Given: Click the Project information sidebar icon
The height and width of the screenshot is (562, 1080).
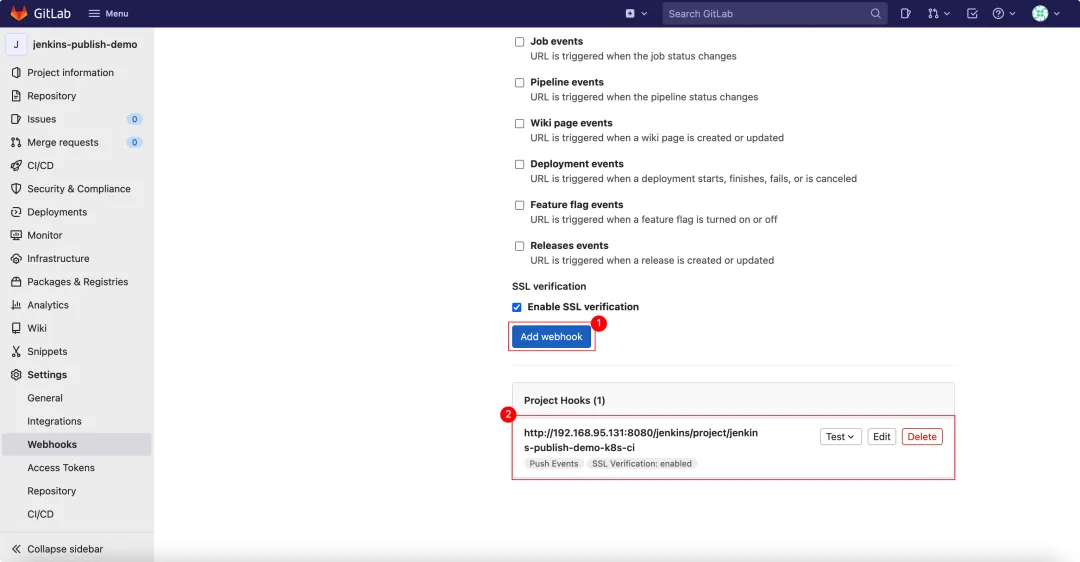Looking at the screenshot, I should 16,72.
